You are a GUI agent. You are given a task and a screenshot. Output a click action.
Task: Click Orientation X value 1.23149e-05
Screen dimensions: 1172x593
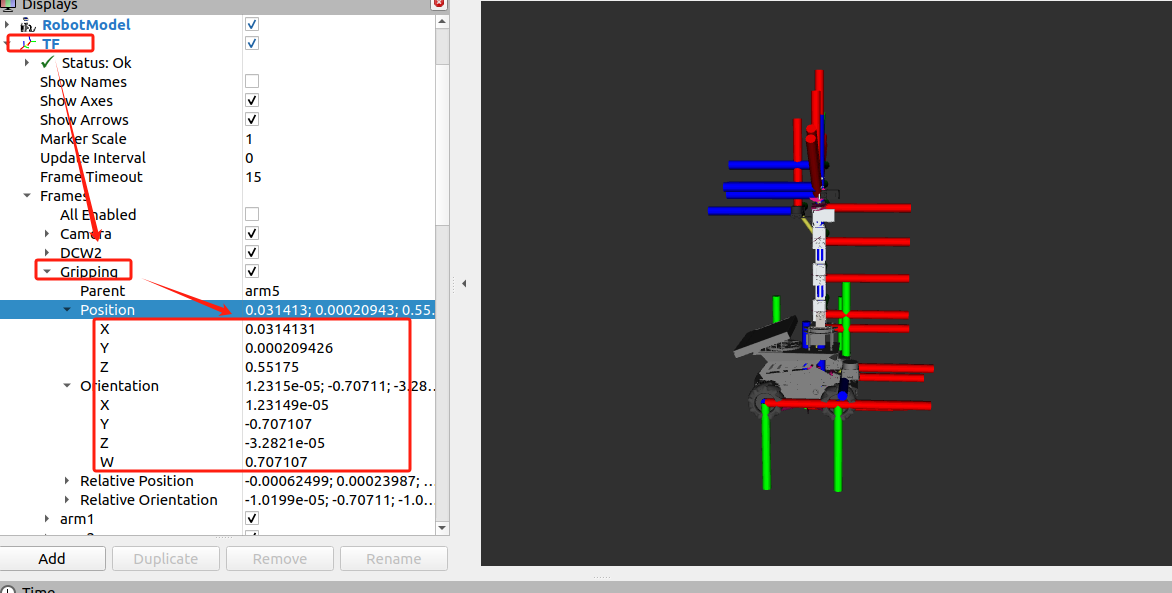pyautogui.click(x=287, y=405)
